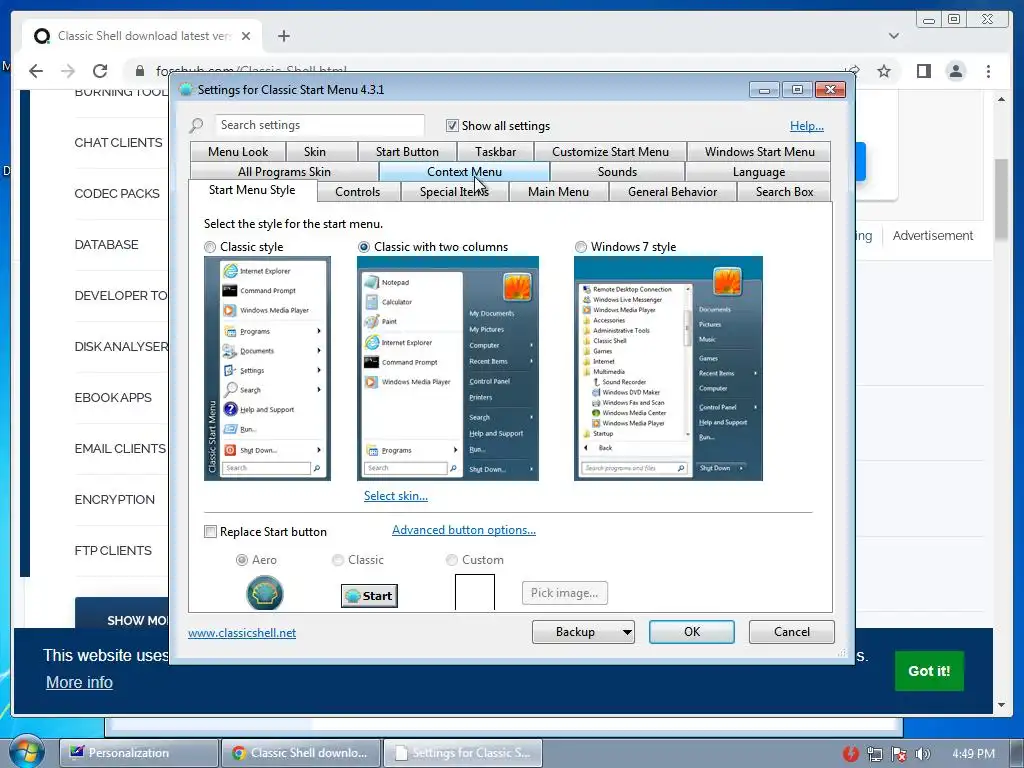Open the Windows Start orb
The image size is (1024, 768).
(x=26, y=751)
